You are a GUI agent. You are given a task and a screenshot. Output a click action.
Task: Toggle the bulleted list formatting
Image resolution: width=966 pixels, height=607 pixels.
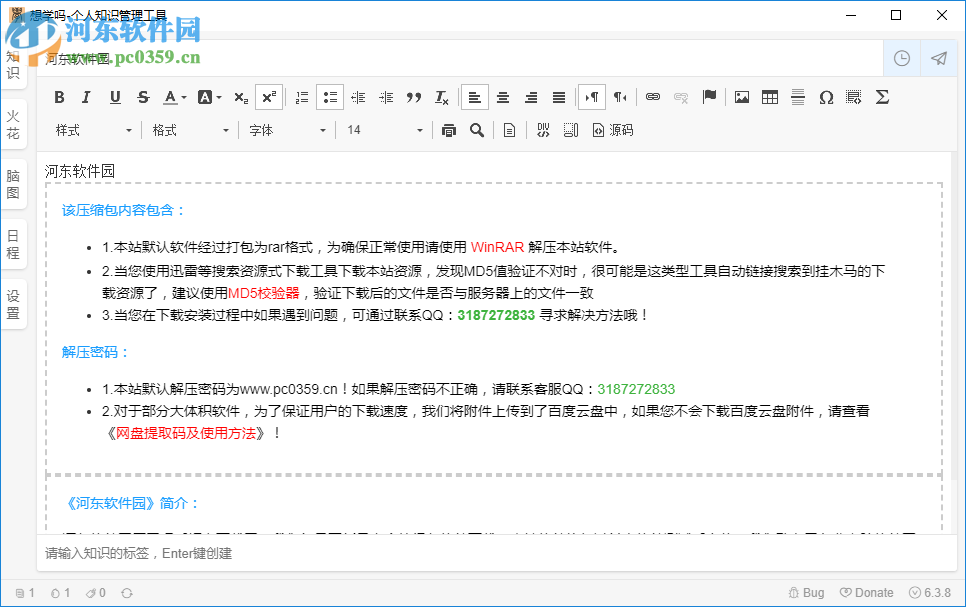click(x=330, y=97)
